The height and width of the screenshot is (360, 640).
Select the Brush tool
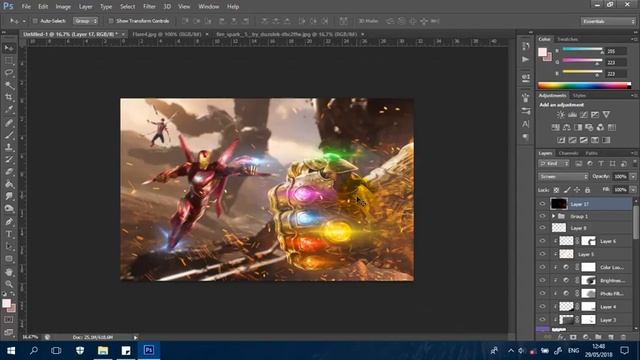tap(9, 135)
